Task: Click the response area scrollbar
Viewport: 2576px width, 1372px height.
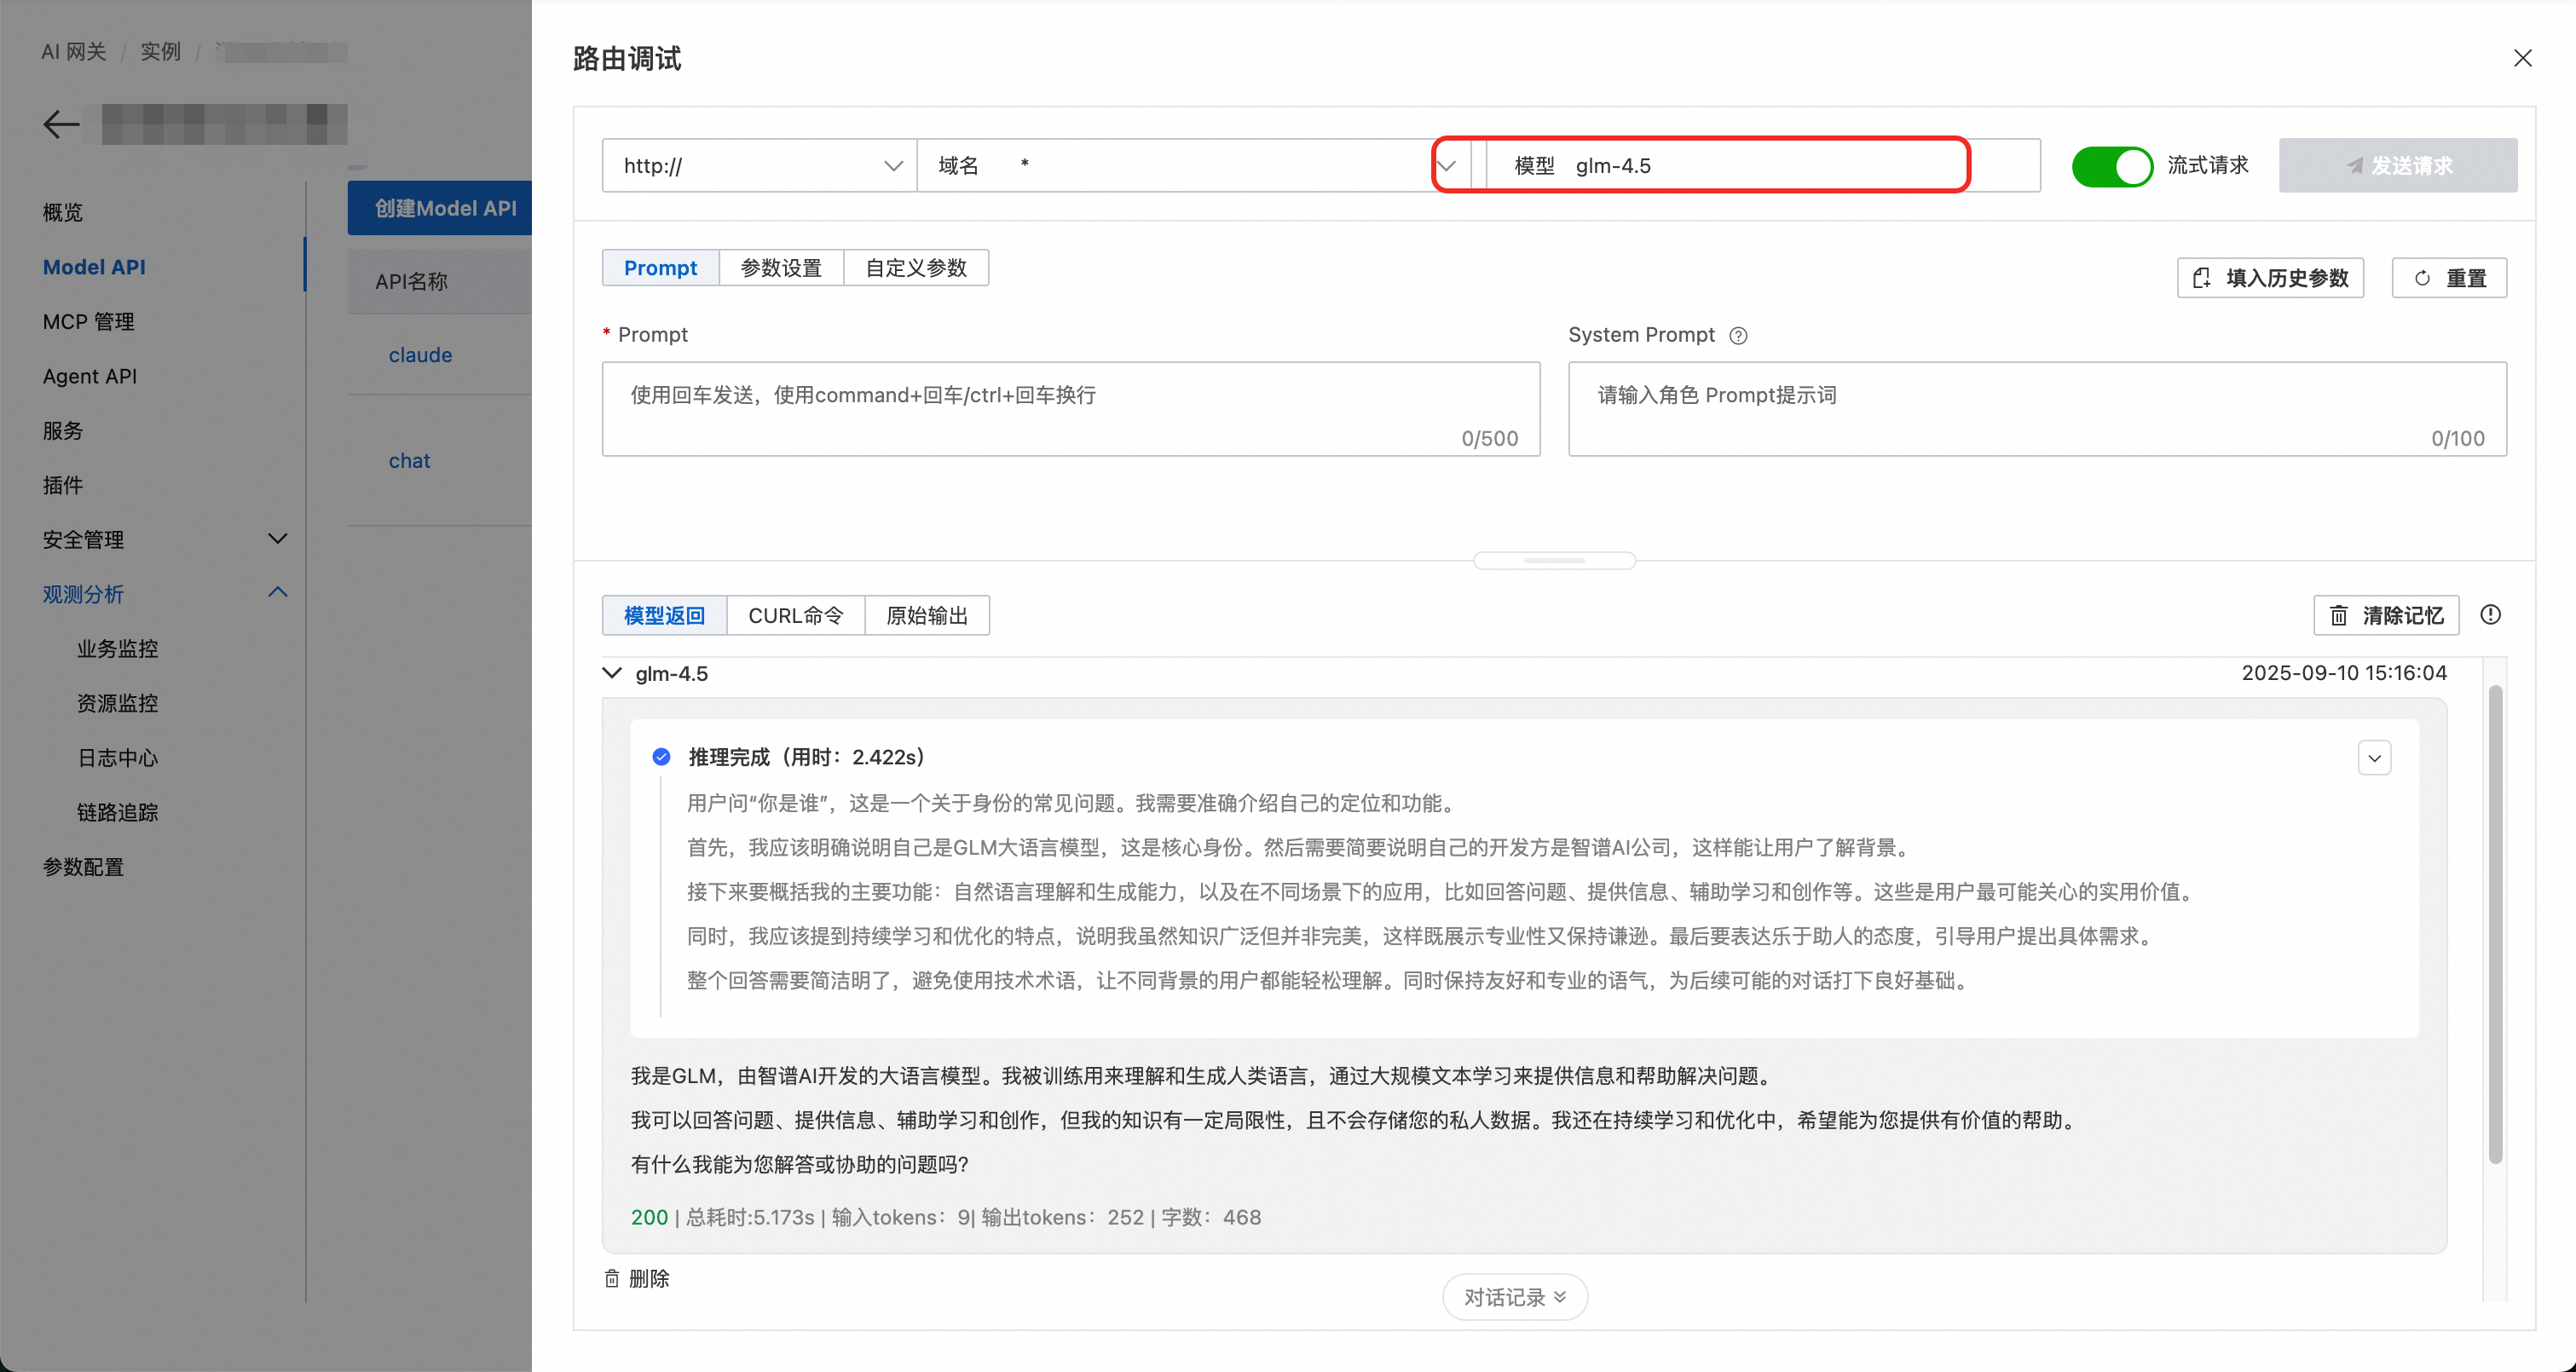Action: (2495, 924)
